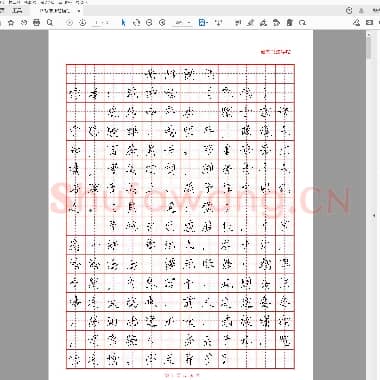
Task: Click the page number field
Action: pyautogui.click(x=97, y=23)
